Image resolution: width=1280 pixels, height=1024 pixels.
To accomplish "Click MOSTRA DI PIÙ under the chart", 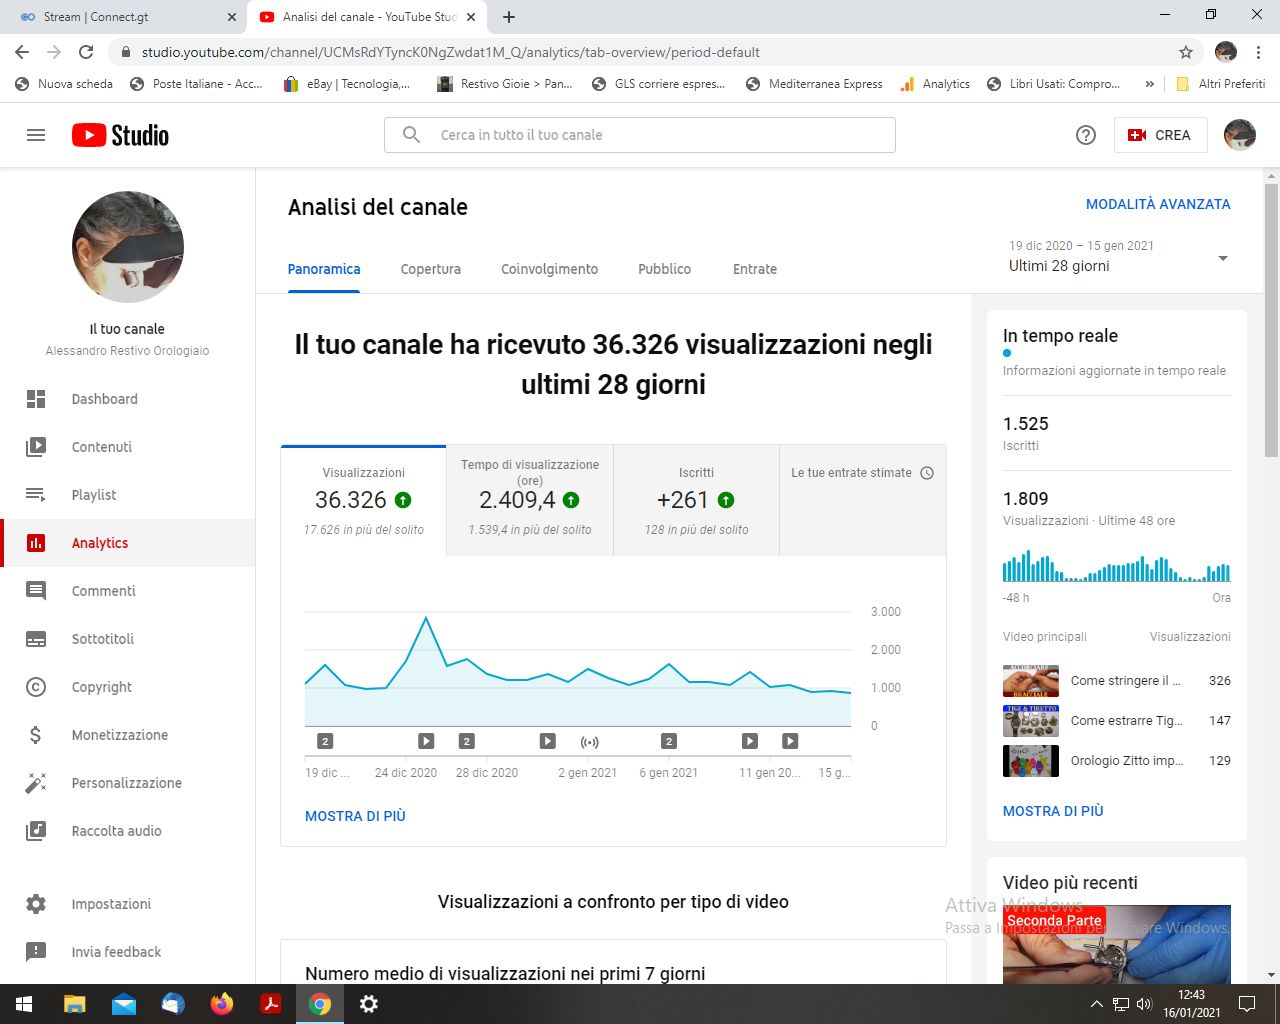I will tap(355, 816).
